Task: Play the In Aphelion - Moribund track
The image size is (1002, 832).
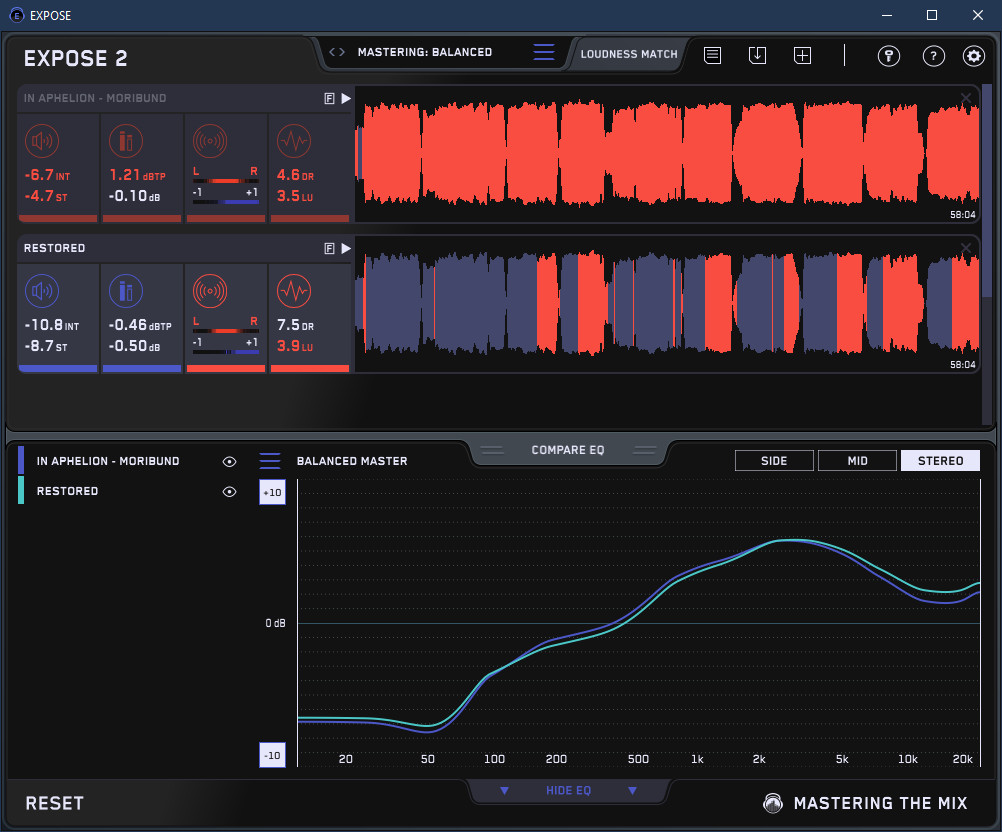Action: [346, 98]
